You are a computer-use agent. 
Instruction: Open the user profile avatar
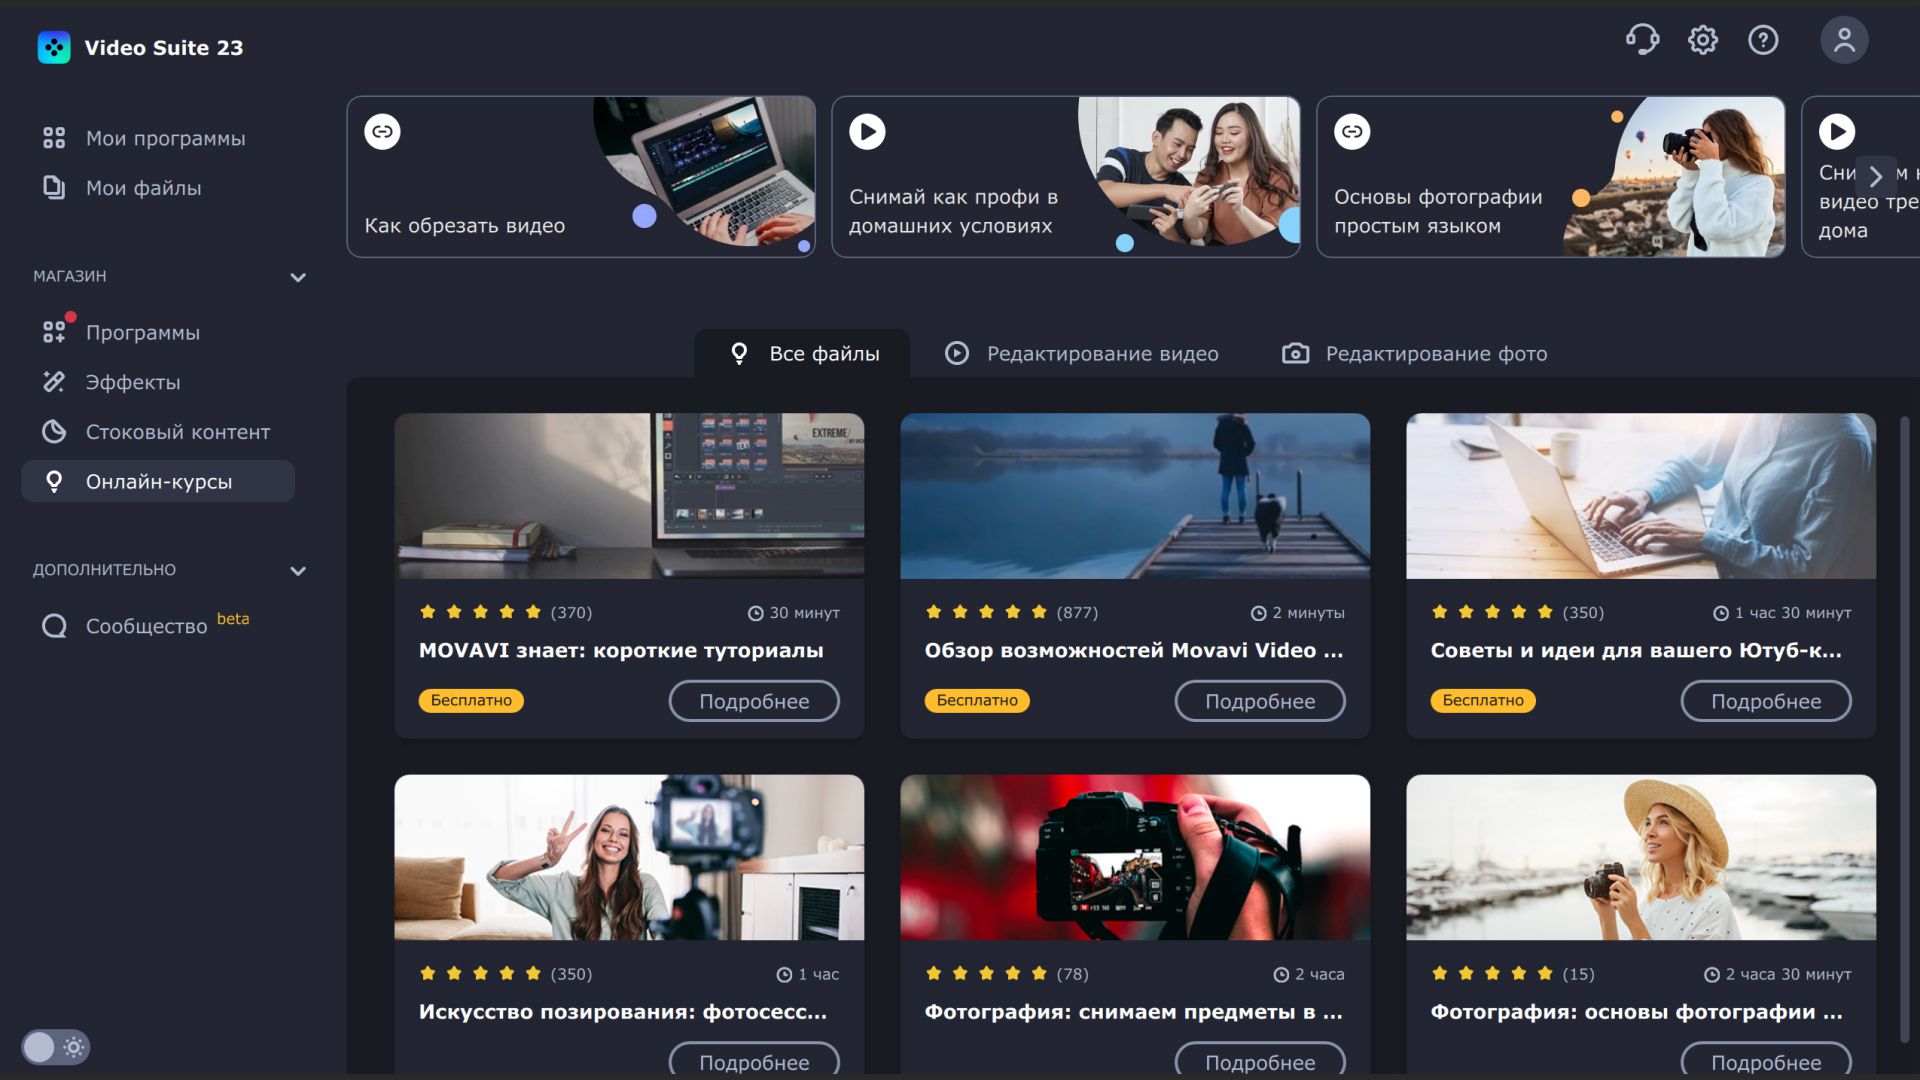(1844, 40)
